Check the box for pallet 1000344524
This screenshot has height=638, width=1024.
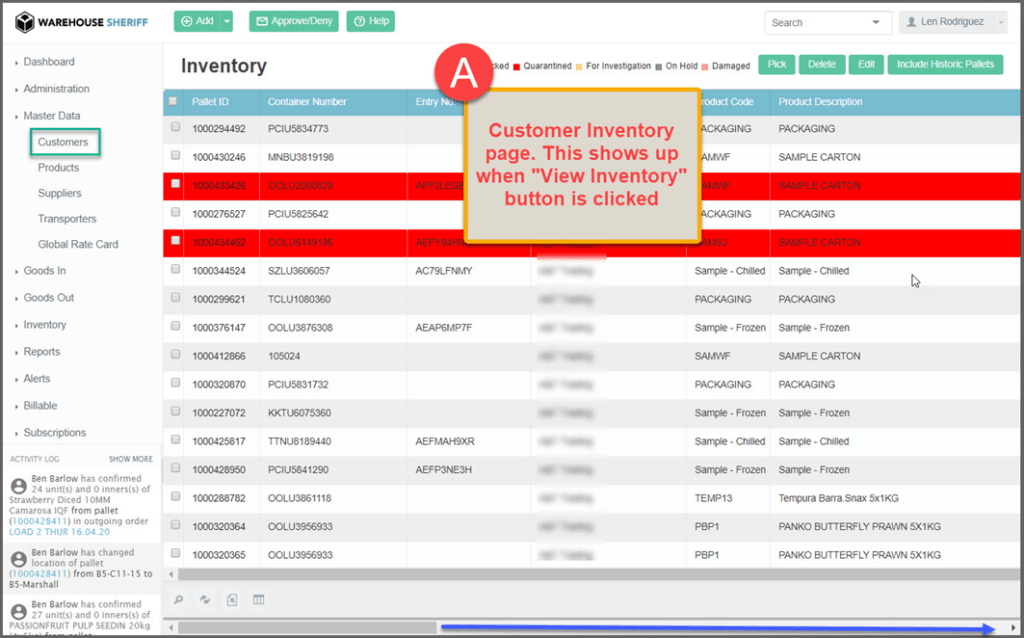[175, 270]
